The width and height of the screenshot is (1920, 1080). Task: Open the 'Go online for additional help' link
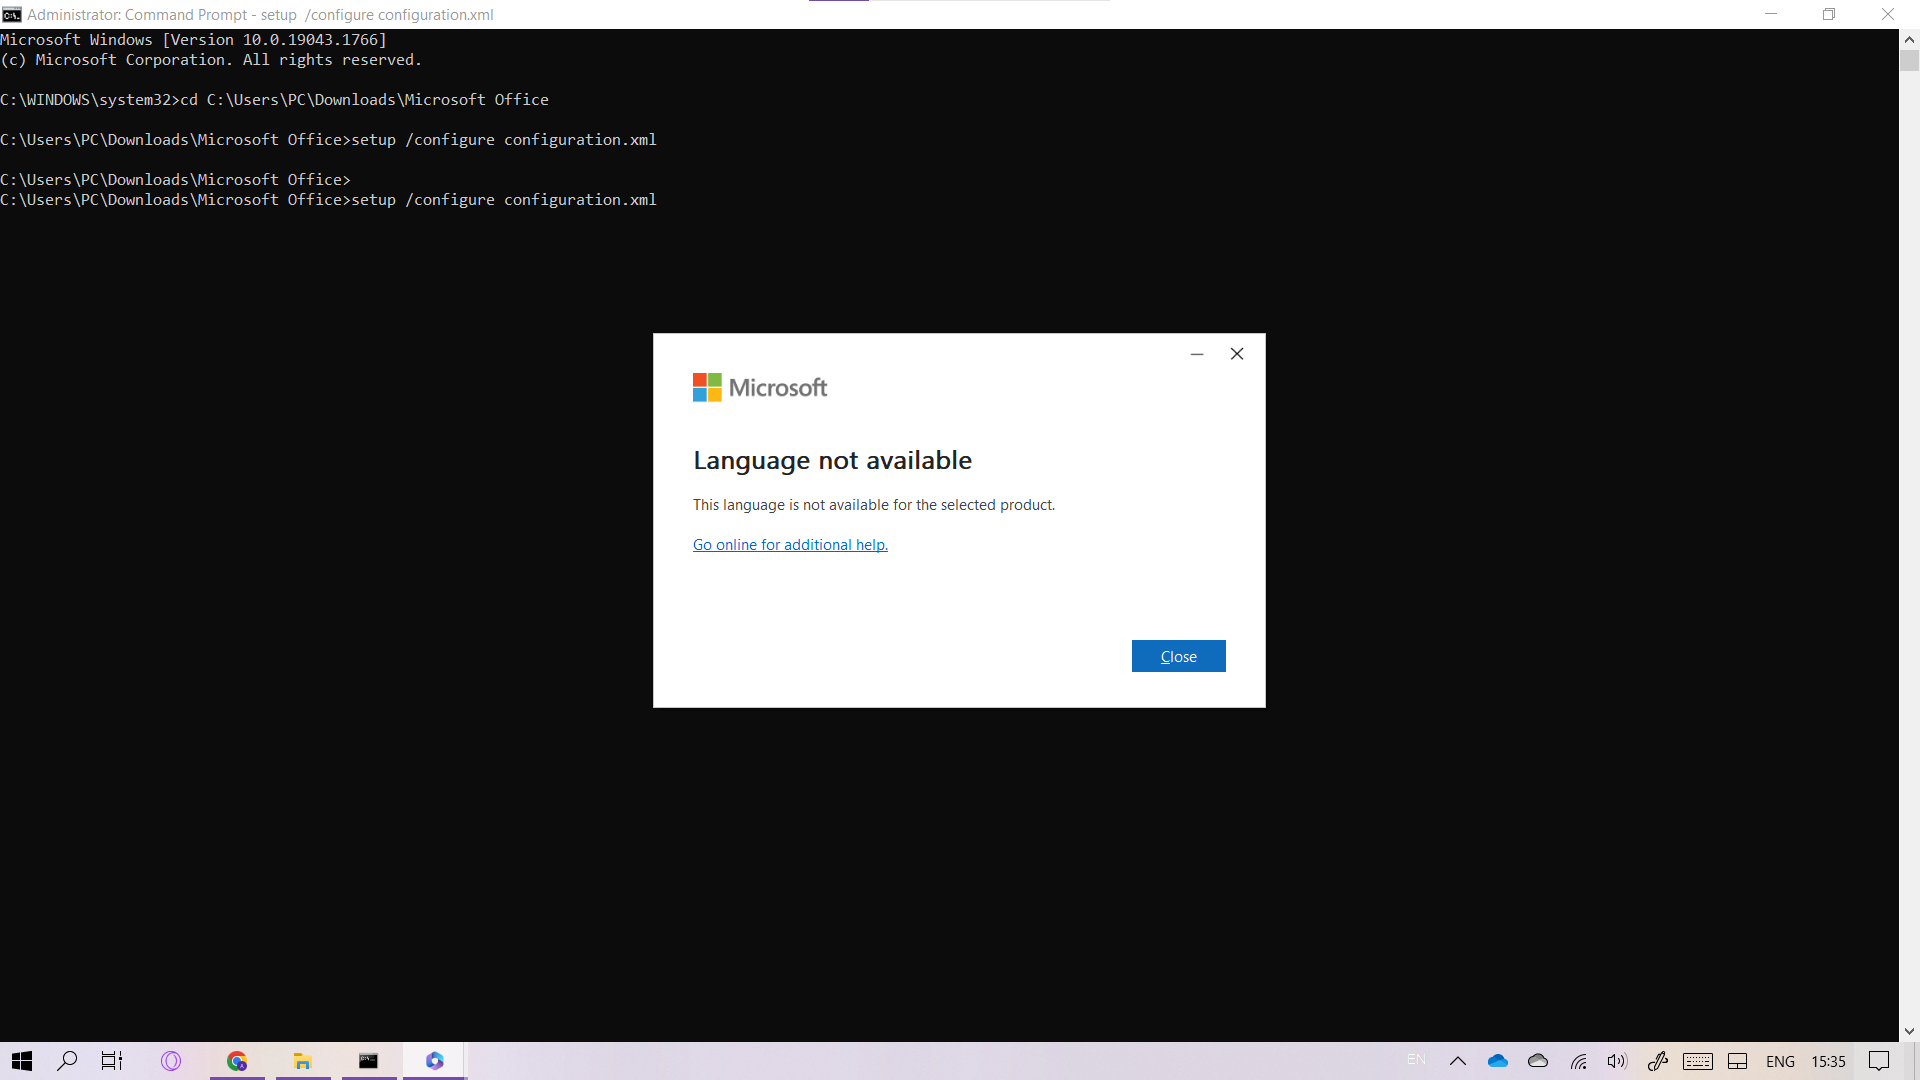[790, 545]
